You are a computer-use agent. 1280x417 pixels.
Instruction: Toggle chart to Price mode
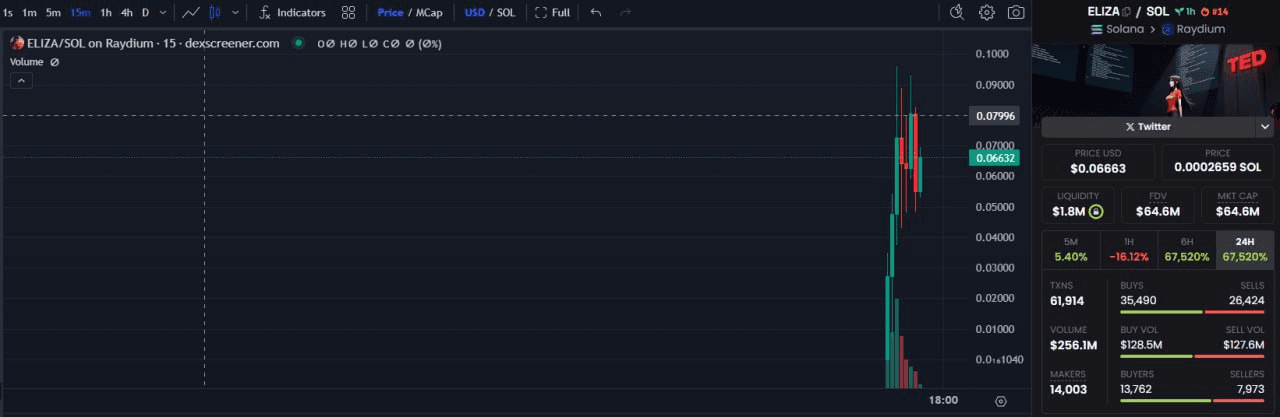pyautogui.click(x=390, y=13)
